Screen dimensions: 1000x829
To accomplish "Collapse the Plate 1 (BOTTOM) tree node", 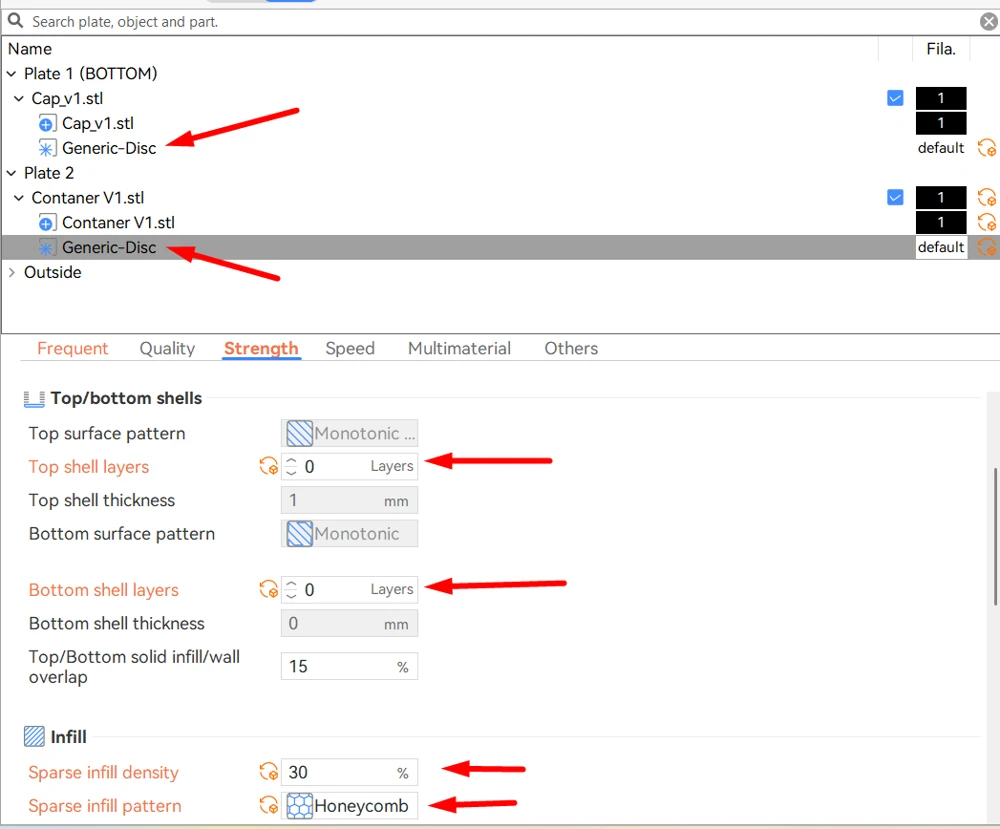I will coord(11,74).
